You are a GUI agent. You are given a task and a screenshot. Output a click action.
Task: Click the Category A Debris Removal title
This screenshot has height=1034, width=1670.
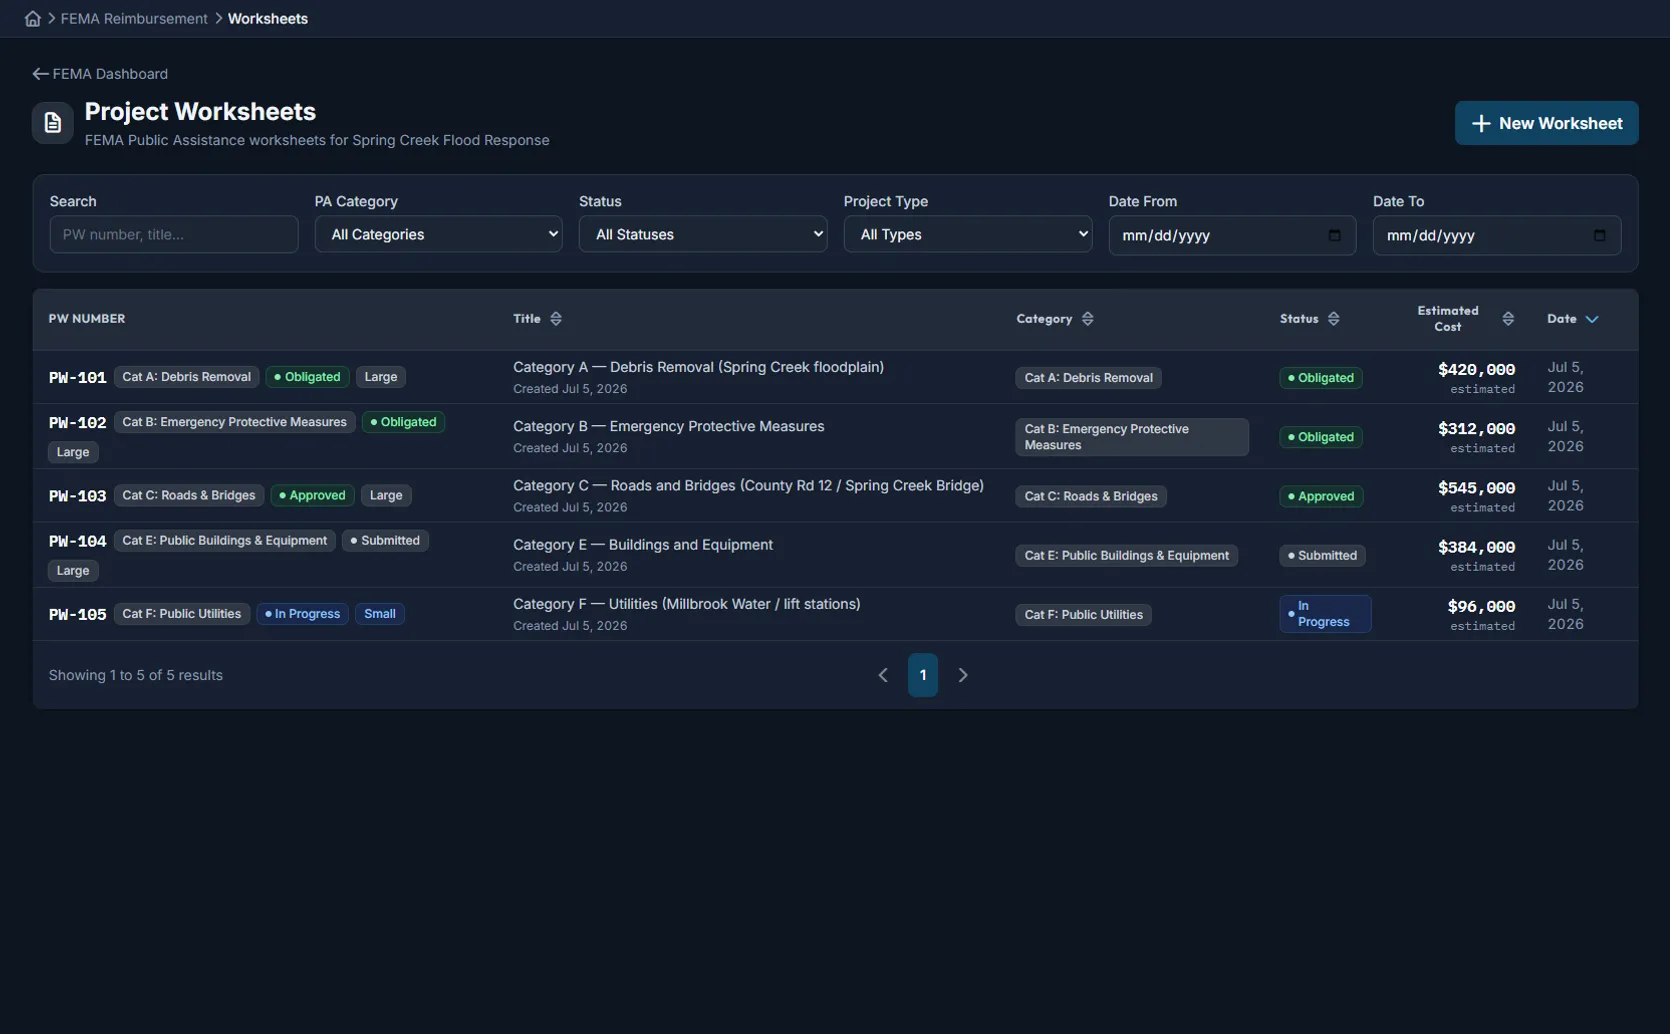(698, 367)
